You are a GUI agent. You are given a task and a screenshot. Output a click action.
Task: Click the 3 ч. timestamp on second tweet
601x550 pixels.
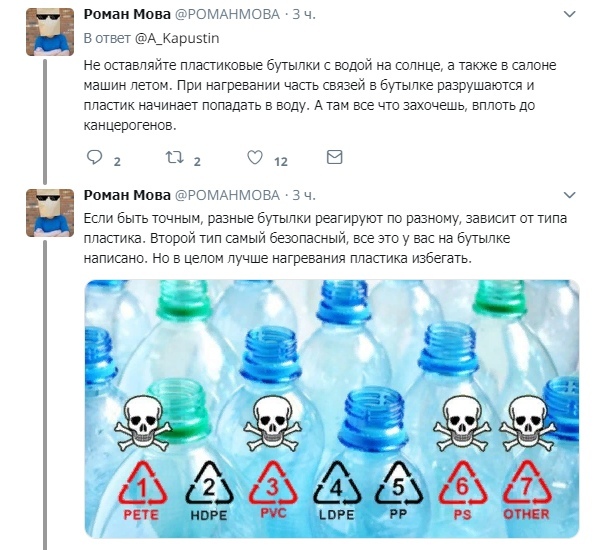[304, 195]
